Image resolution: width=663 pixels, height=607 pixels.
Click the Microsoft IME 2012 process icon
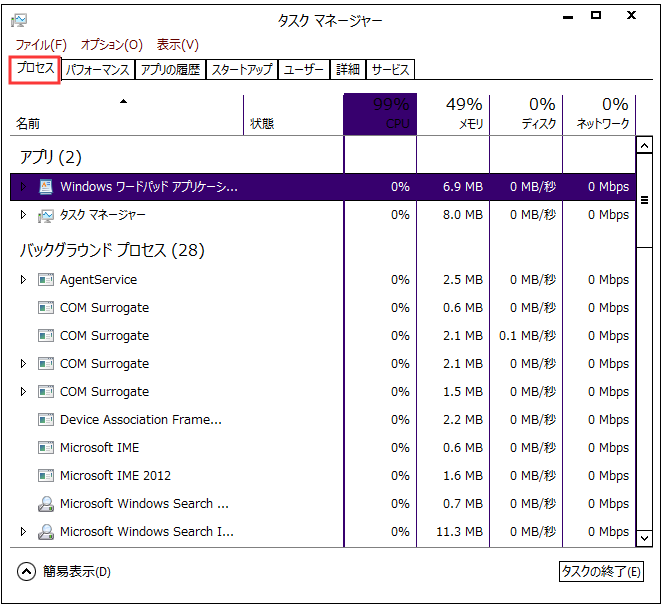click(46, 476)
